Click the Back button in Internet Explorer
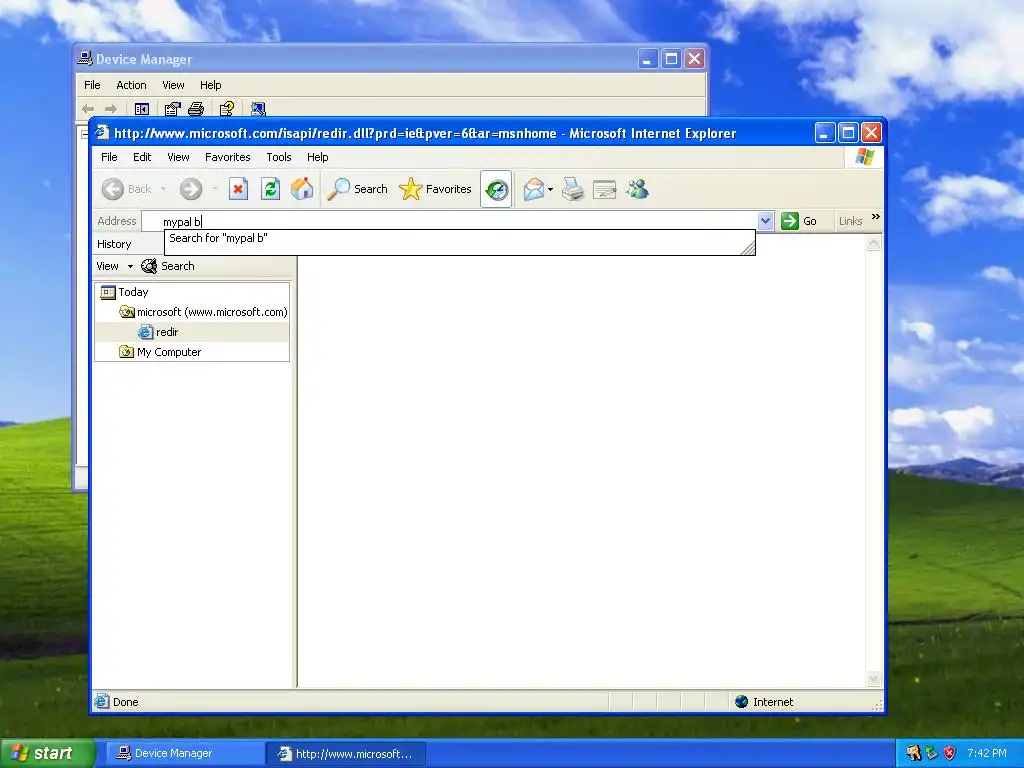 point(127,189)
